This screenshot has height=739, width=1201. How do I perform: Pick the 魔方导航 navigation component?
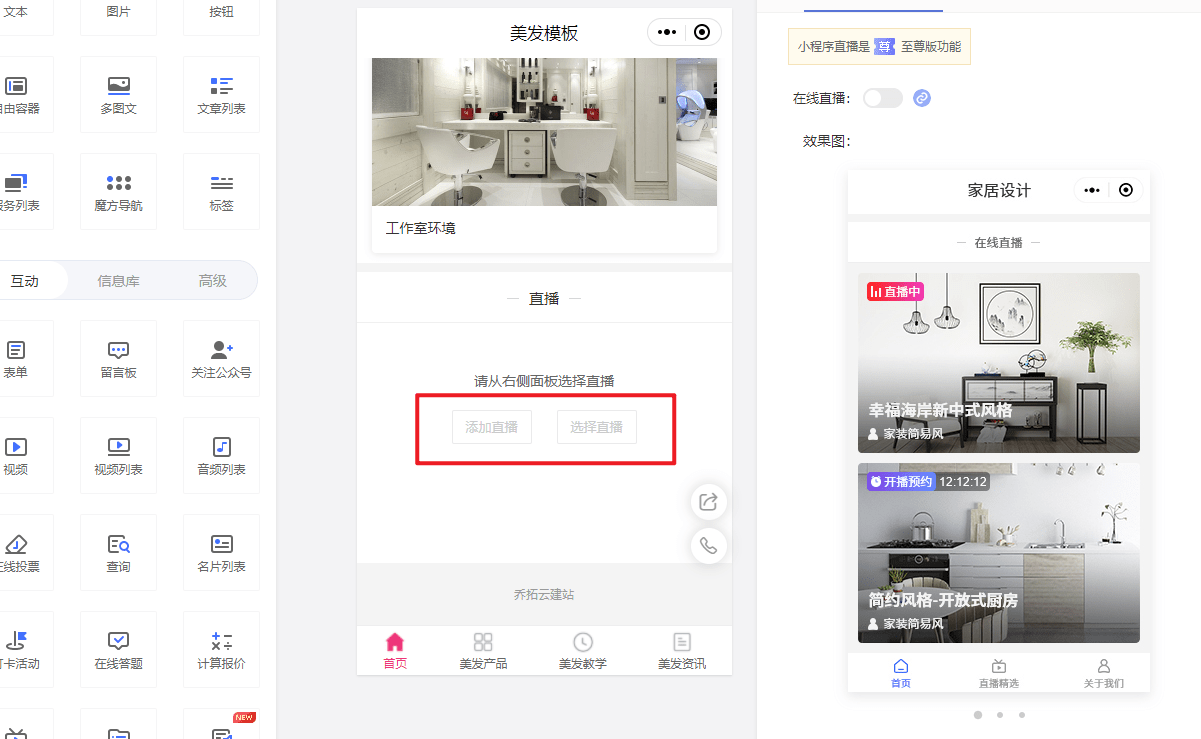pyautogui.click(x=118, y=191)
